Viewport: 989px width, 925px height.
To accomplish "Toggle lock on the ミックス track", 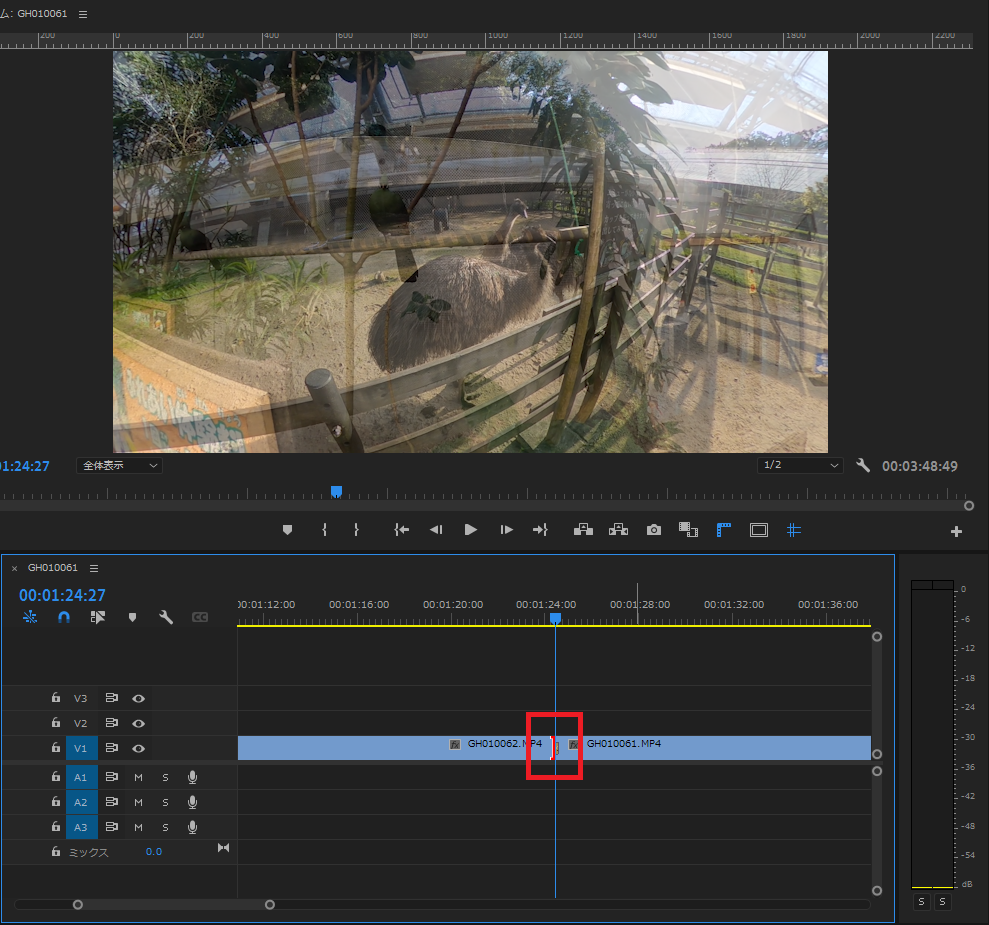I will click(56, 851).
